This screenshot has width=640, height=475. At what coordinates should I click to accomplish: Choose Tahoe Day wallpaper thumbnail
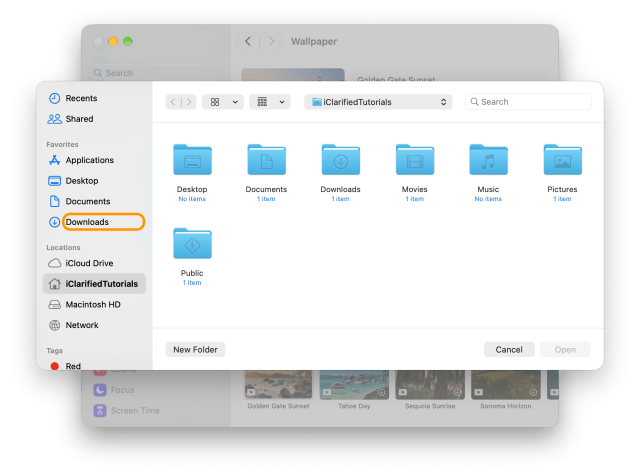(x=354, y=384)
